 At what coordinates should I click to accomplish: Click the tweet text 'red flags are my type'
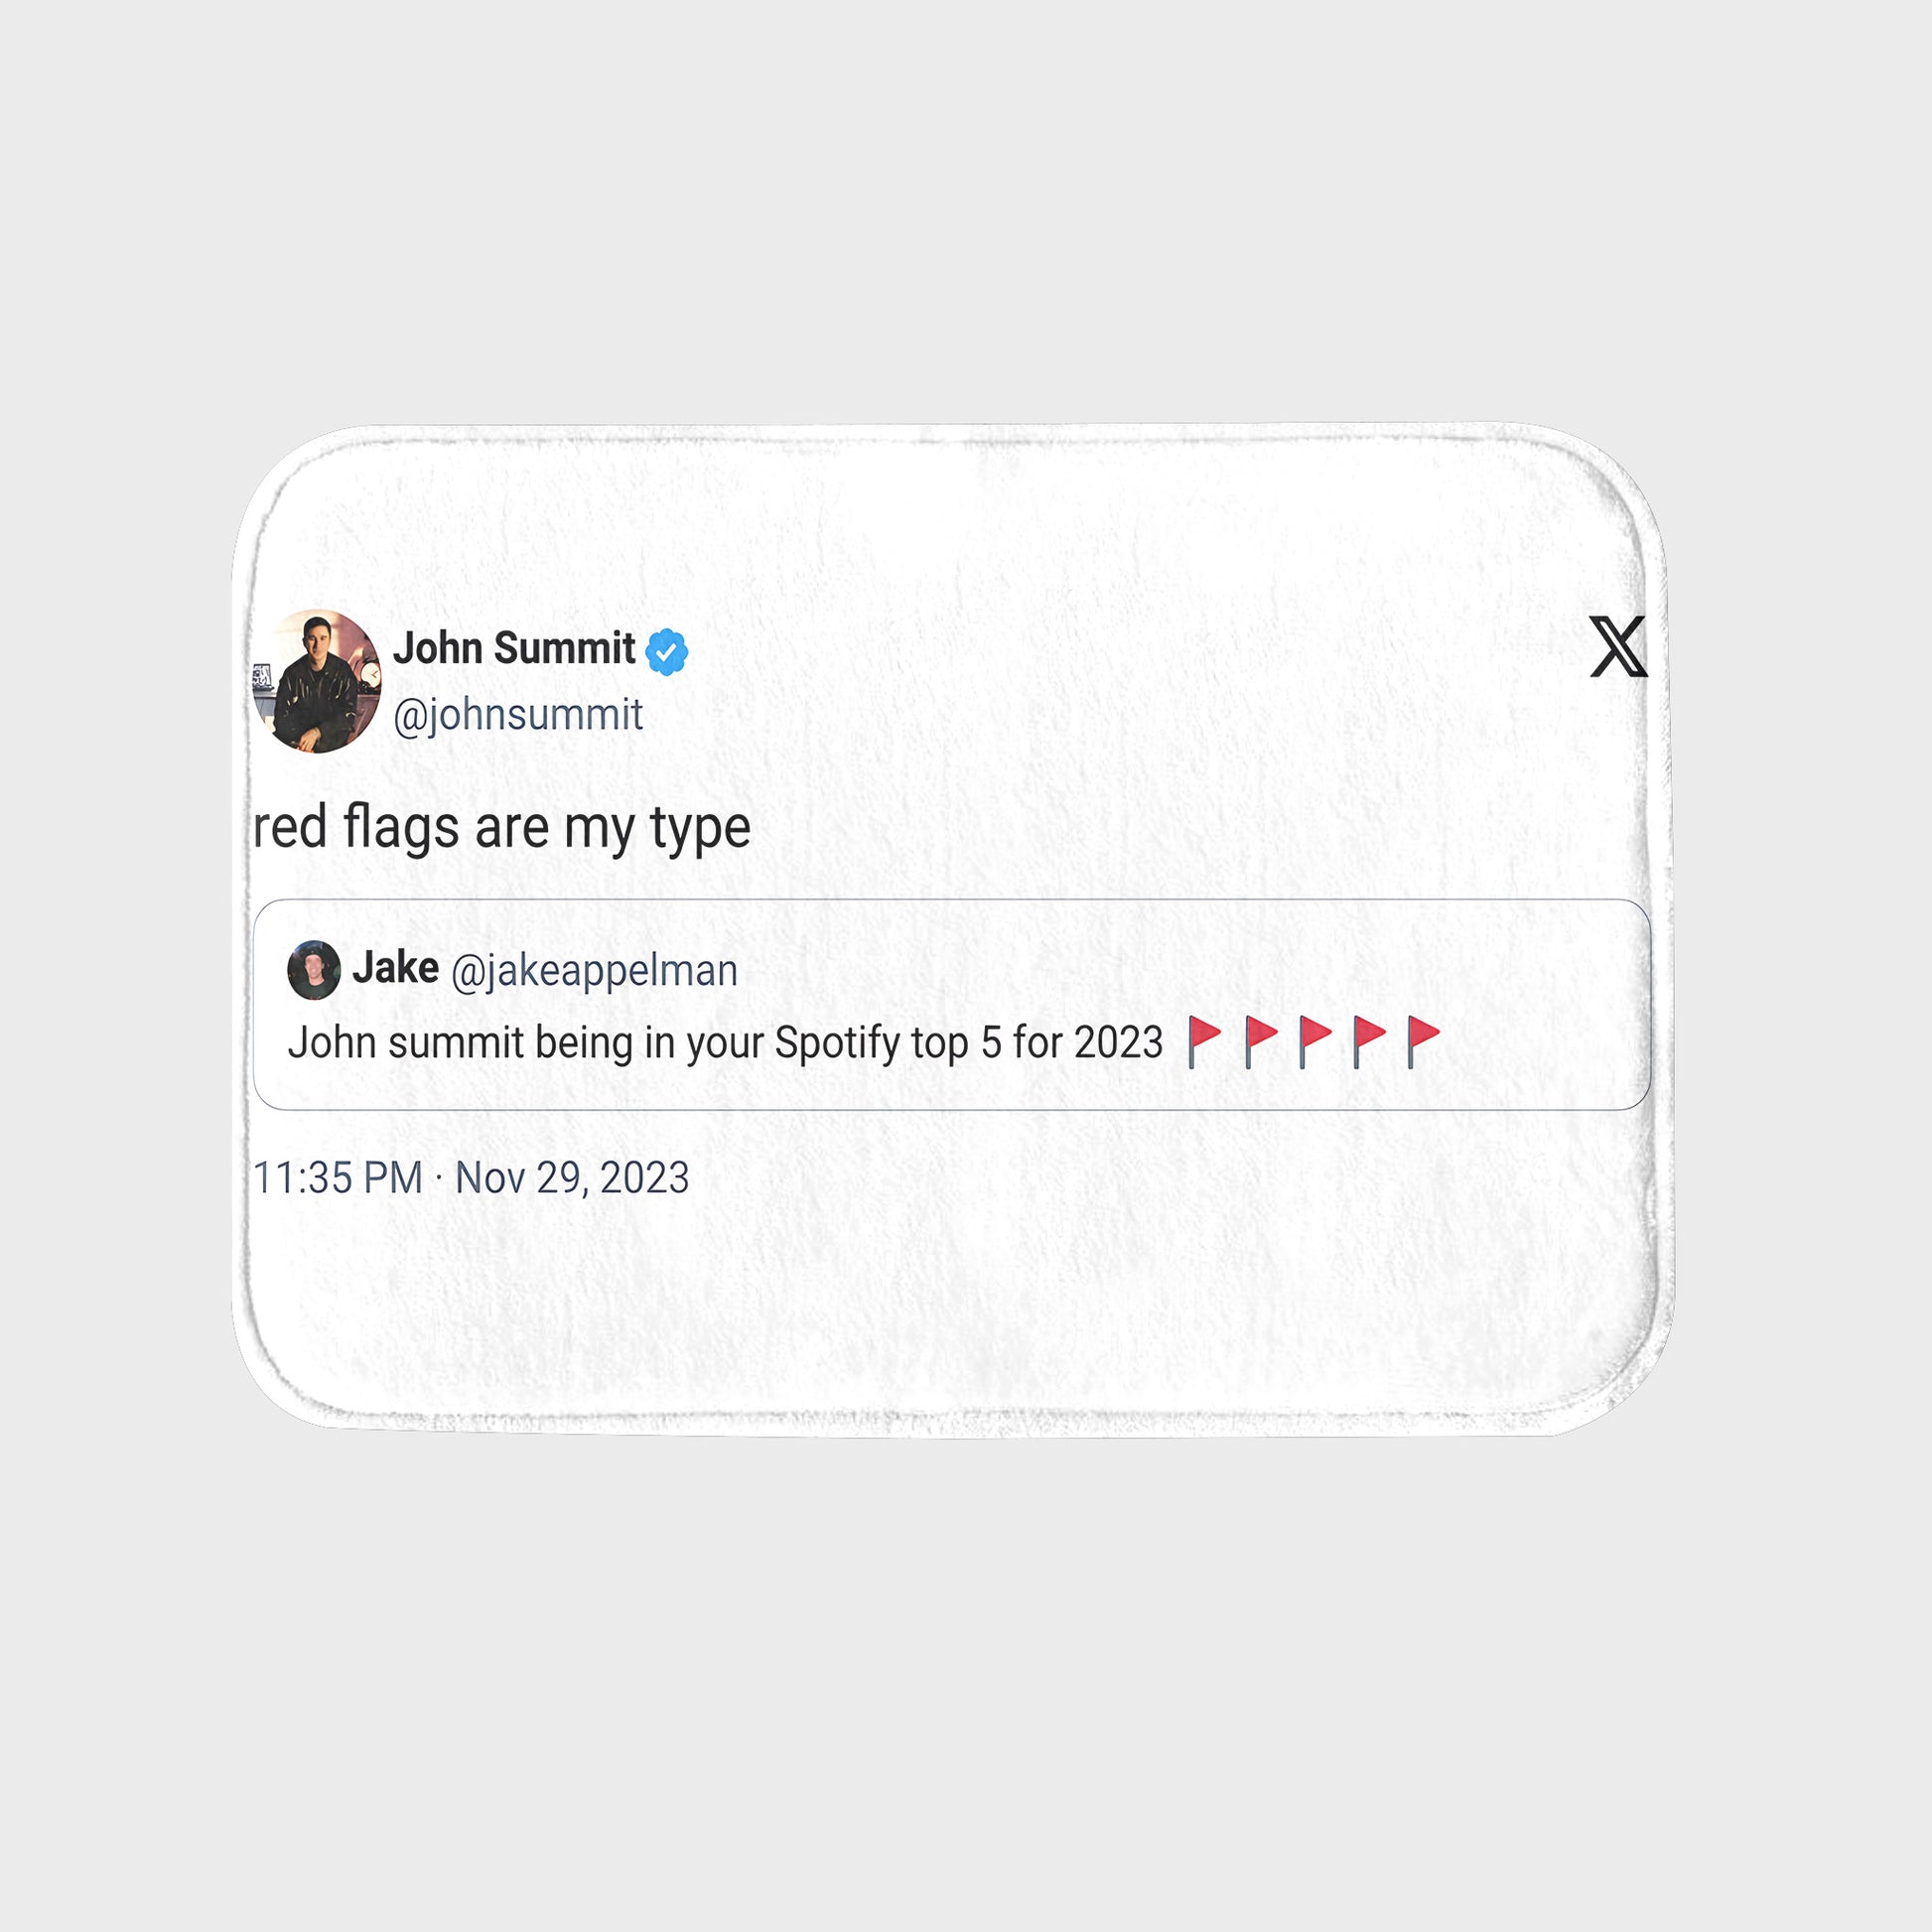click(x=502, y=829)
